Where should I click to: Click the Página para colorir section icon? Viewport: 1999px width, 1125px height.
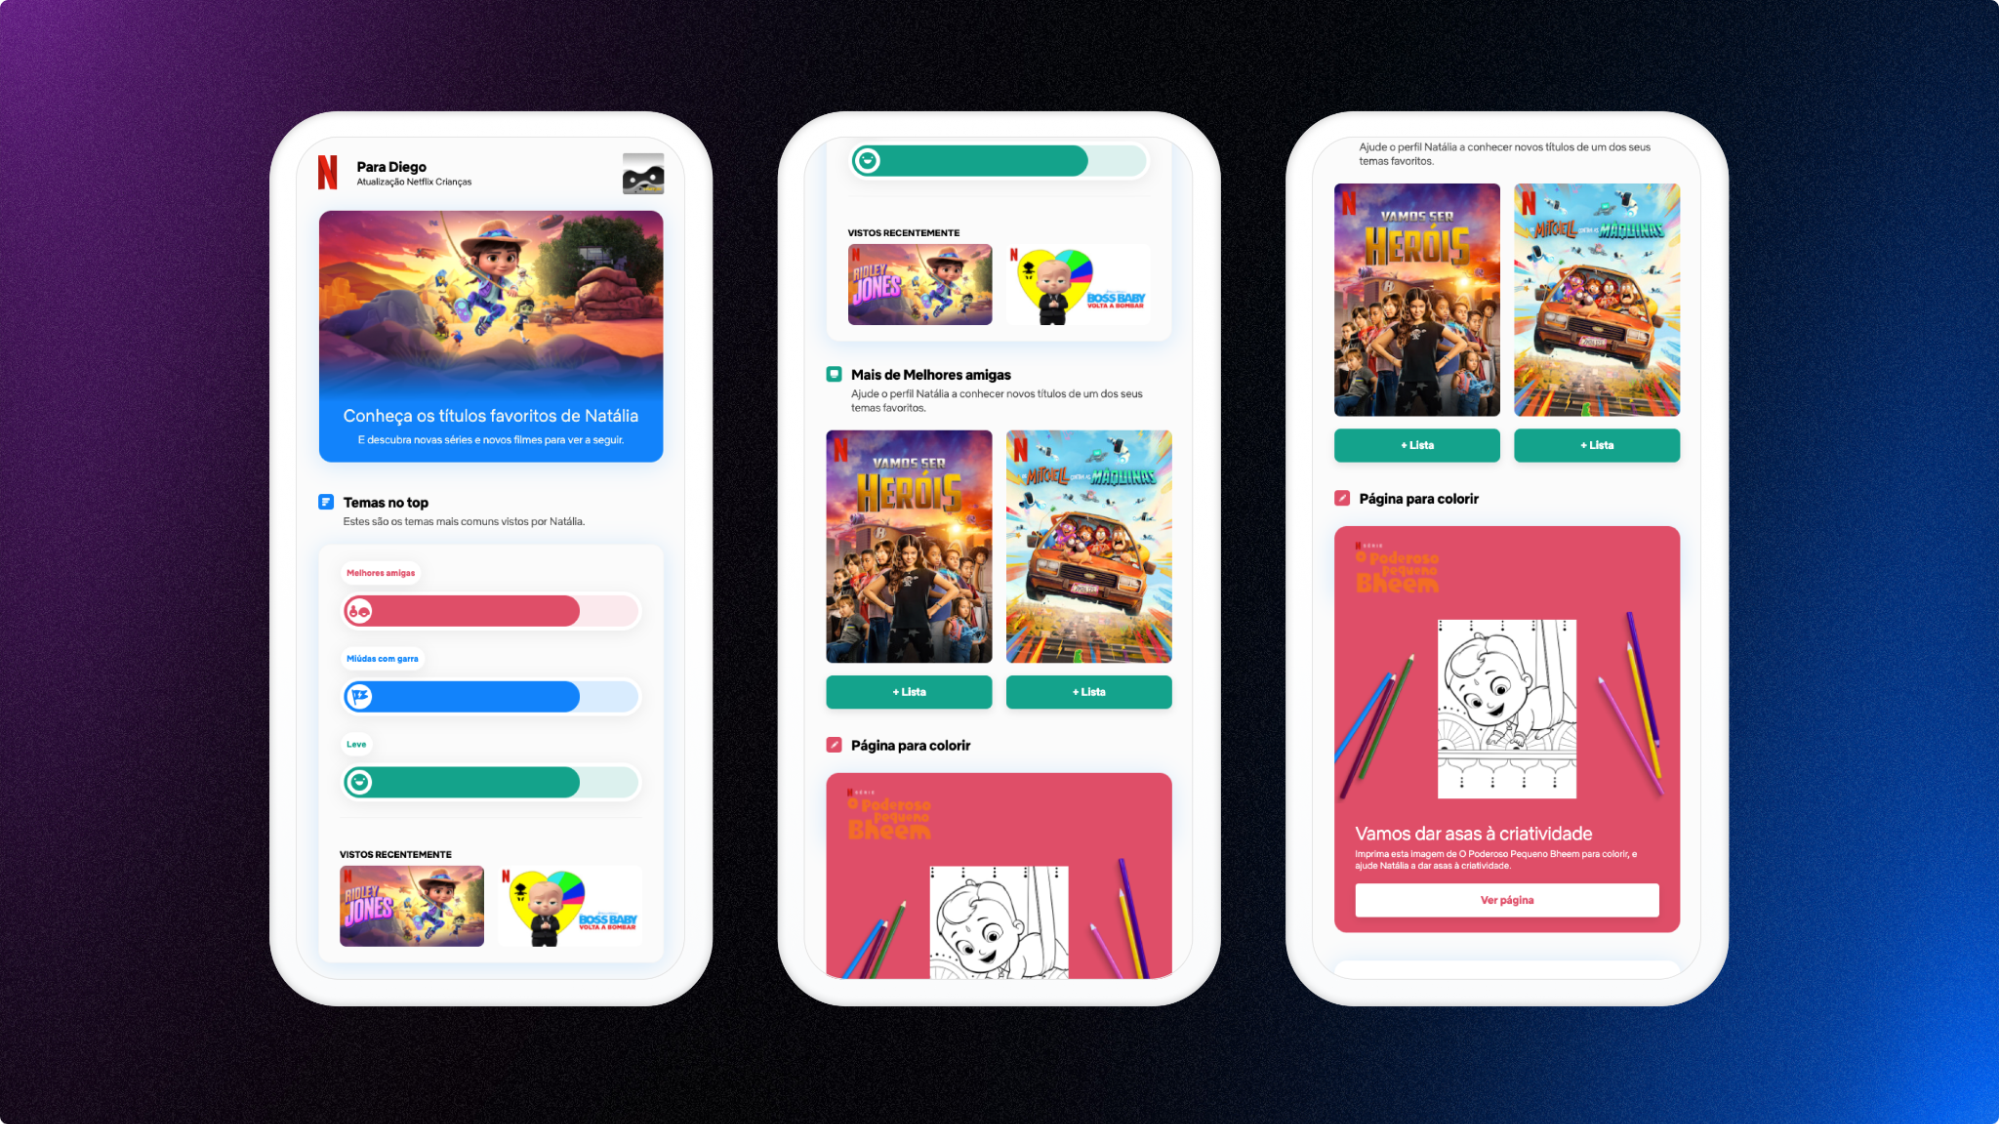point(833,745)
